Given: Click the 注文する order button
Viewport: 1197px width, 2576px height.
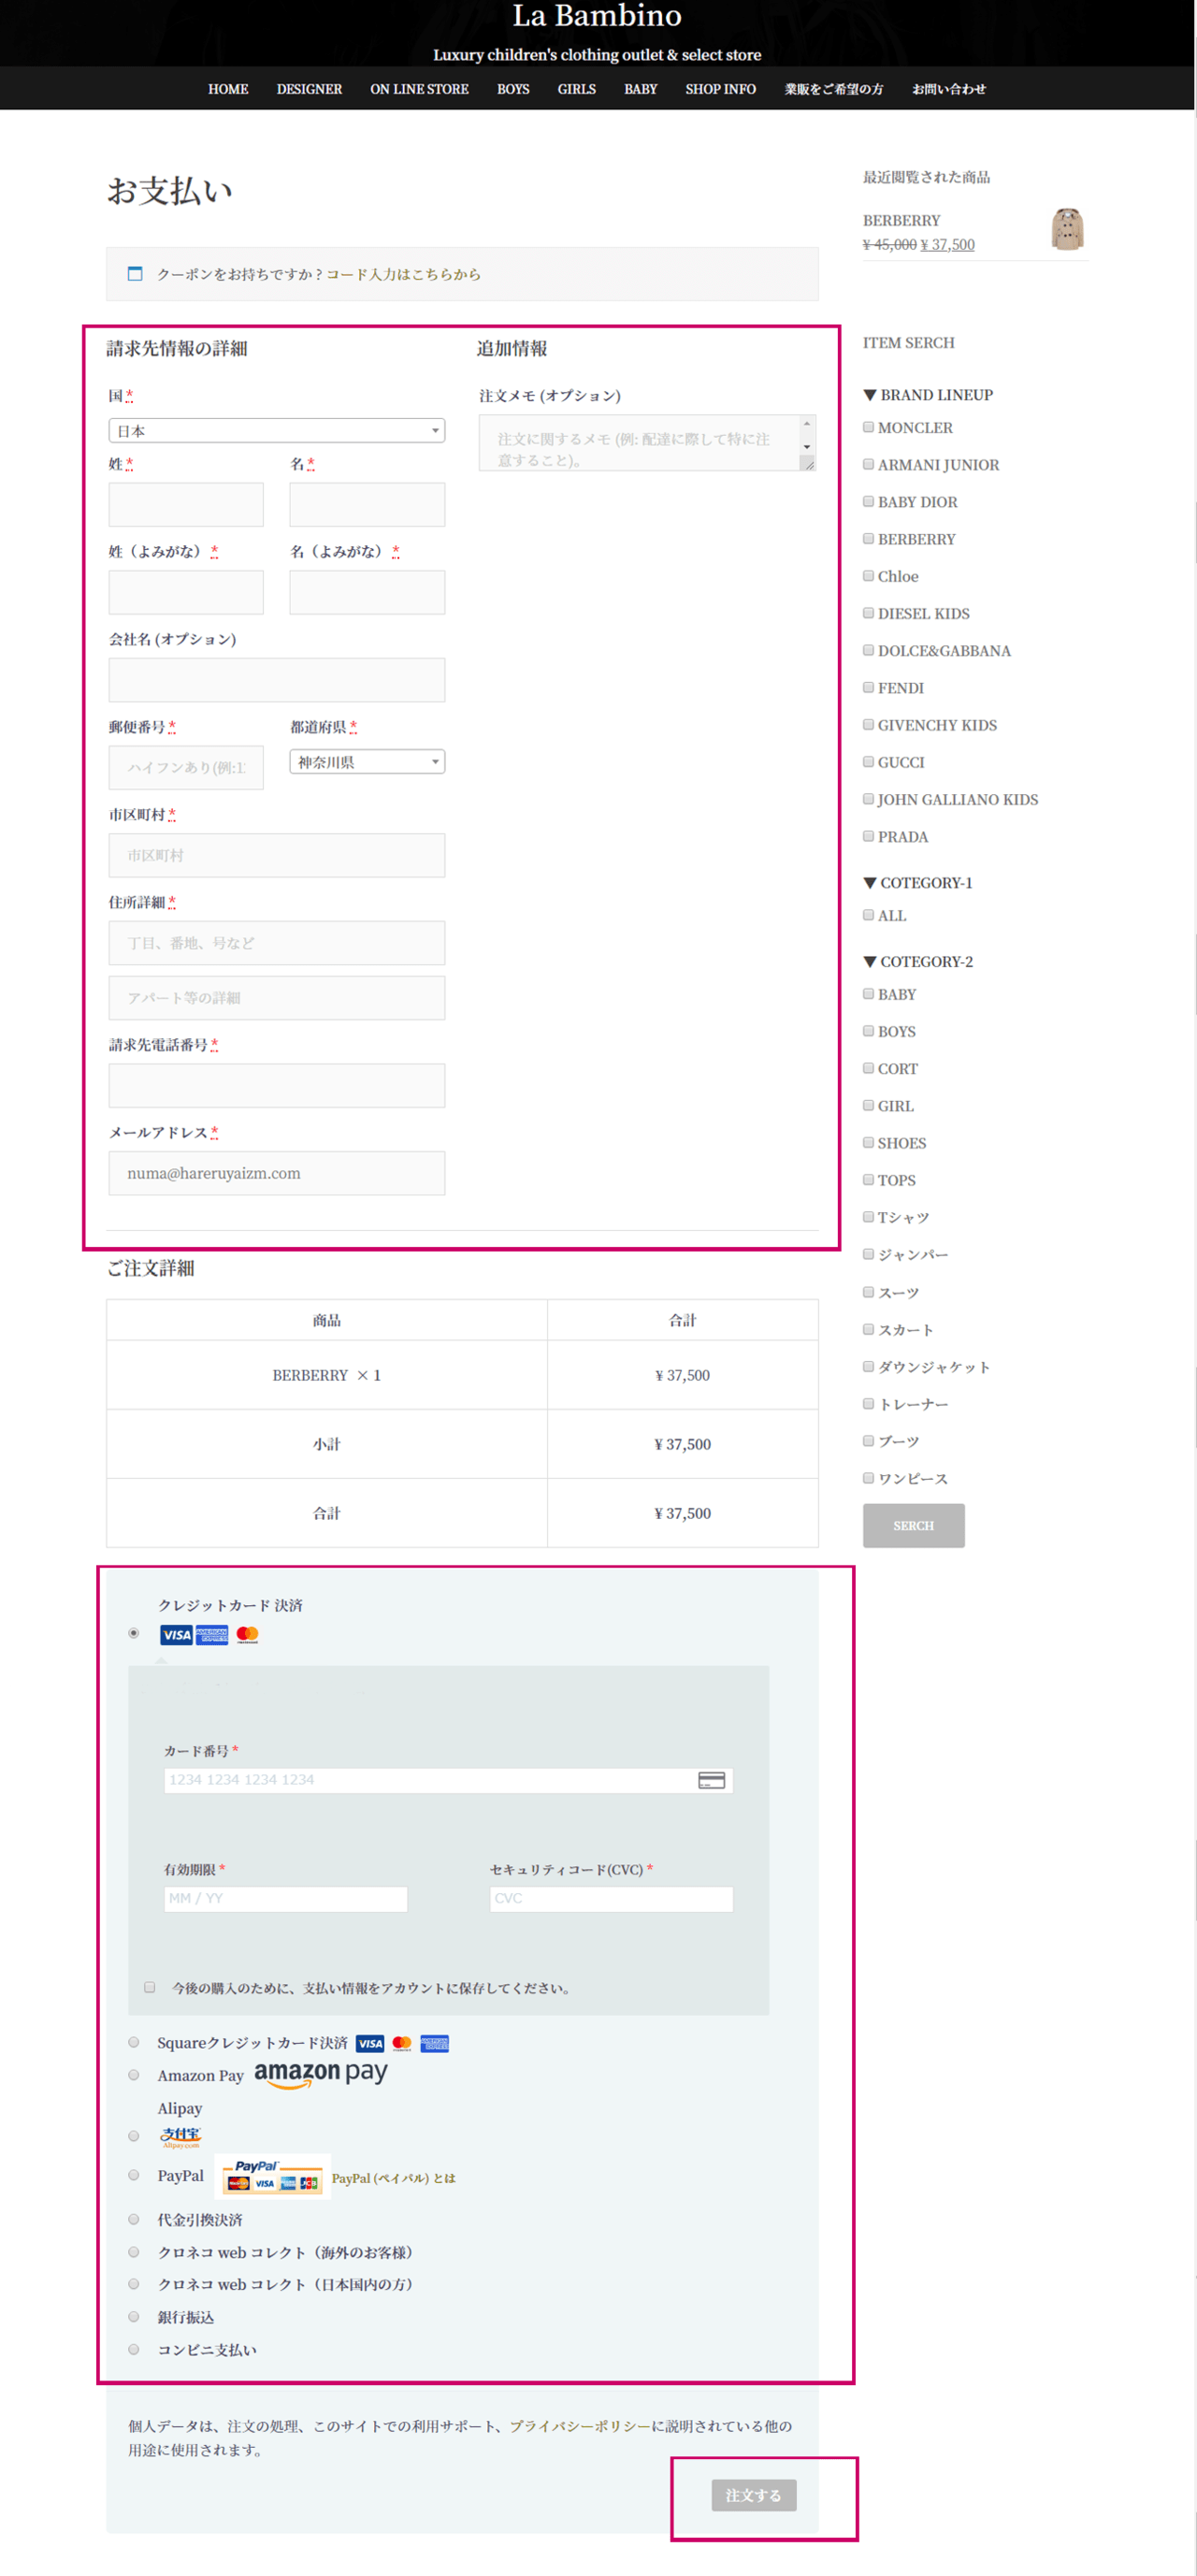Looking at the screenshot, I should (x=754, y=2495).
